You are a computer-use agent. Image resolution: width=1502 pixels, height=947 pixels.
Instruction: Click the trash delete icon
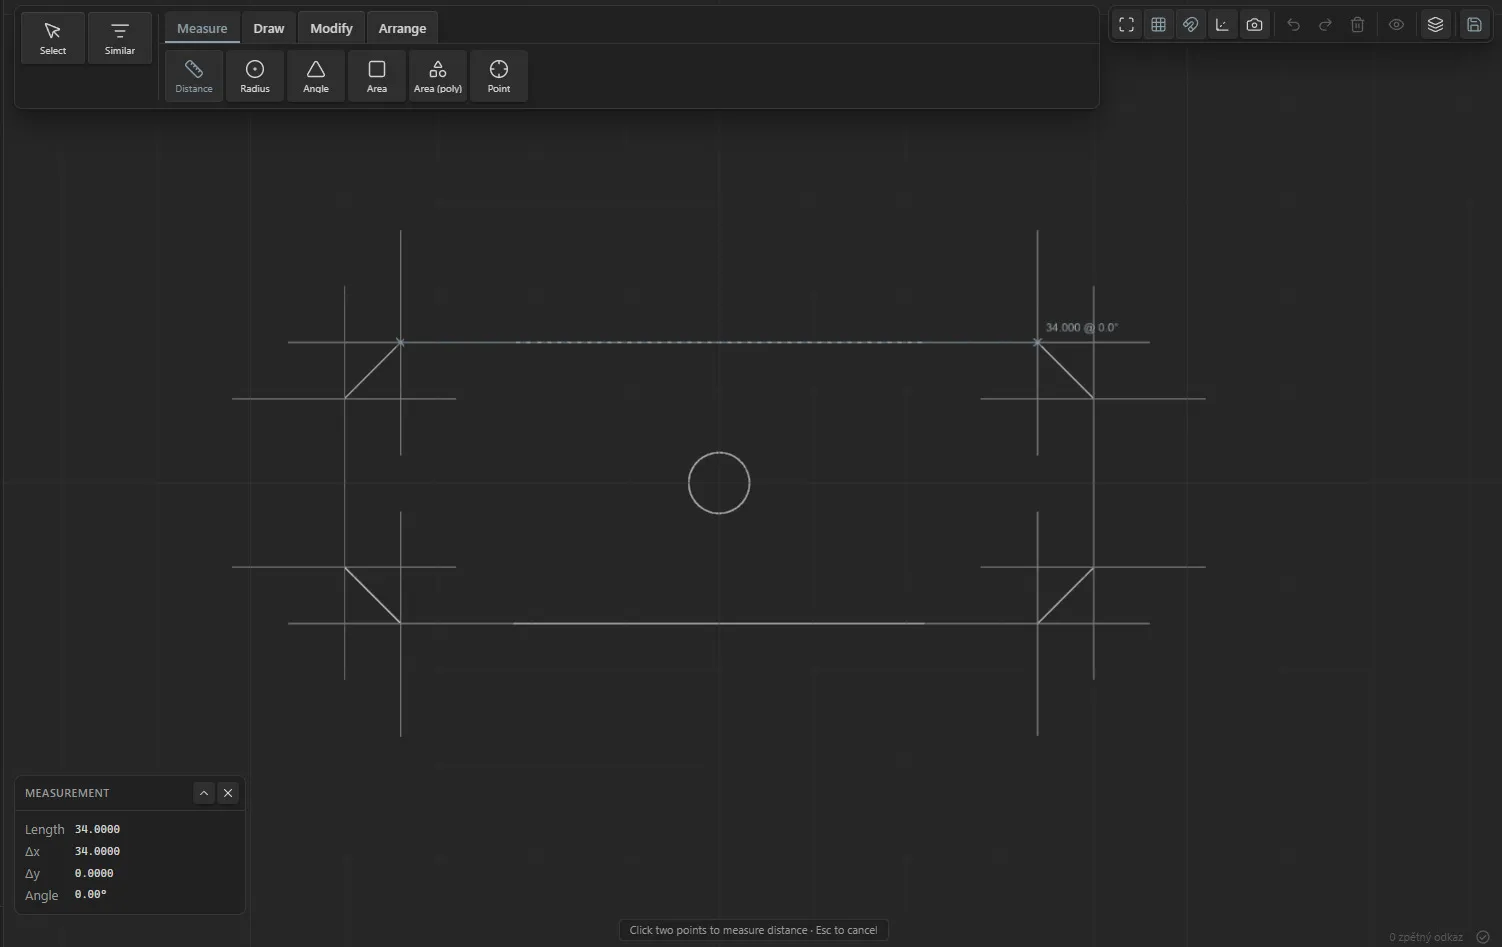[x=1358, y=25]
